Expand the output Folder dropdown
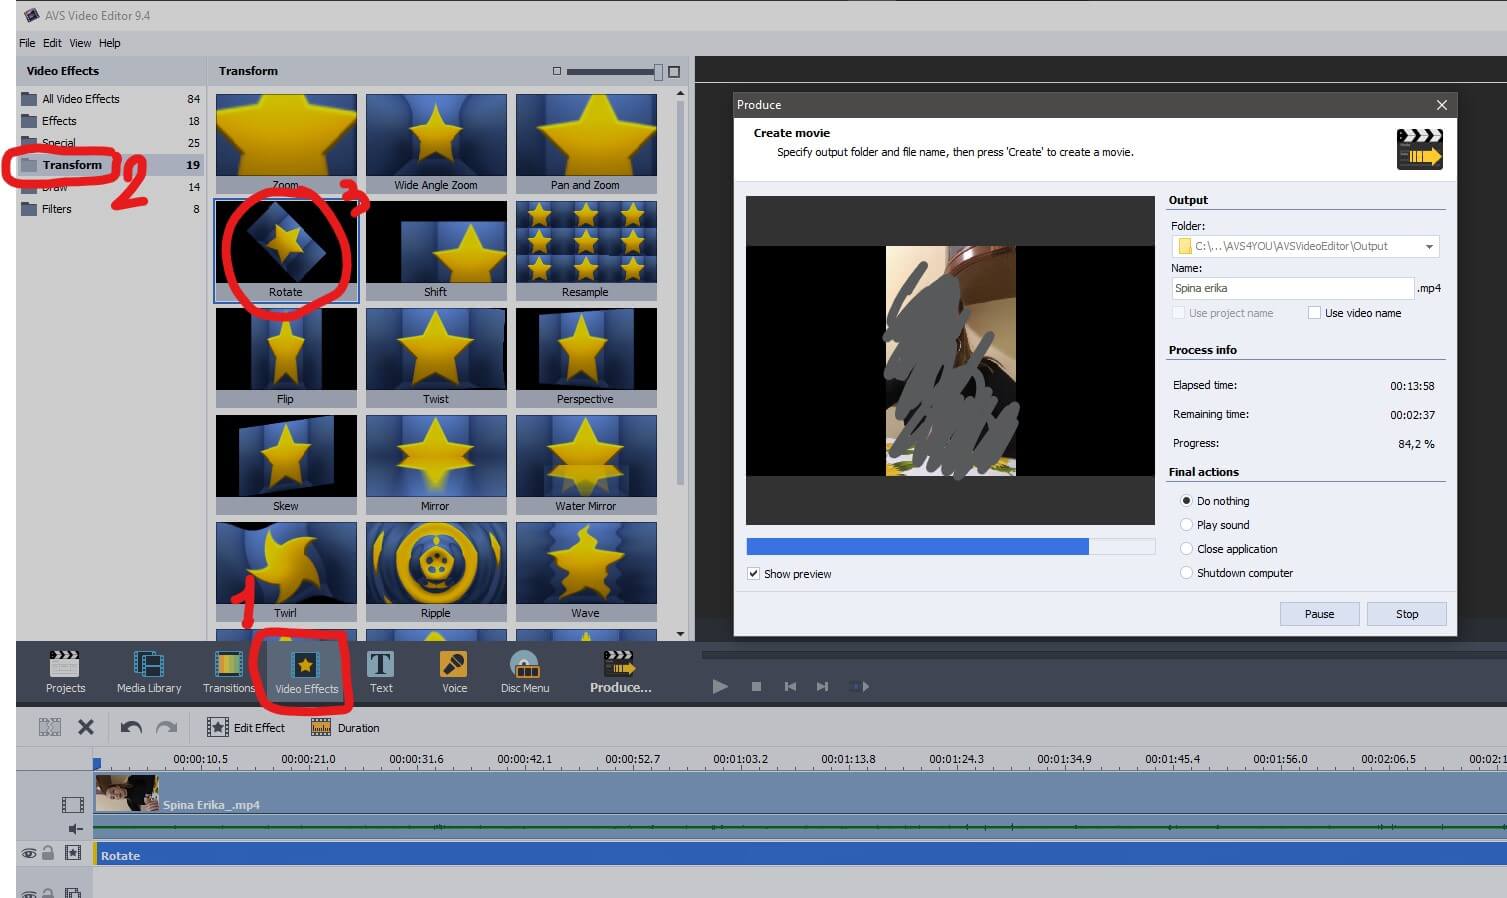The height and width of the screenshot is (898, 1507). tap(1429, 246)
